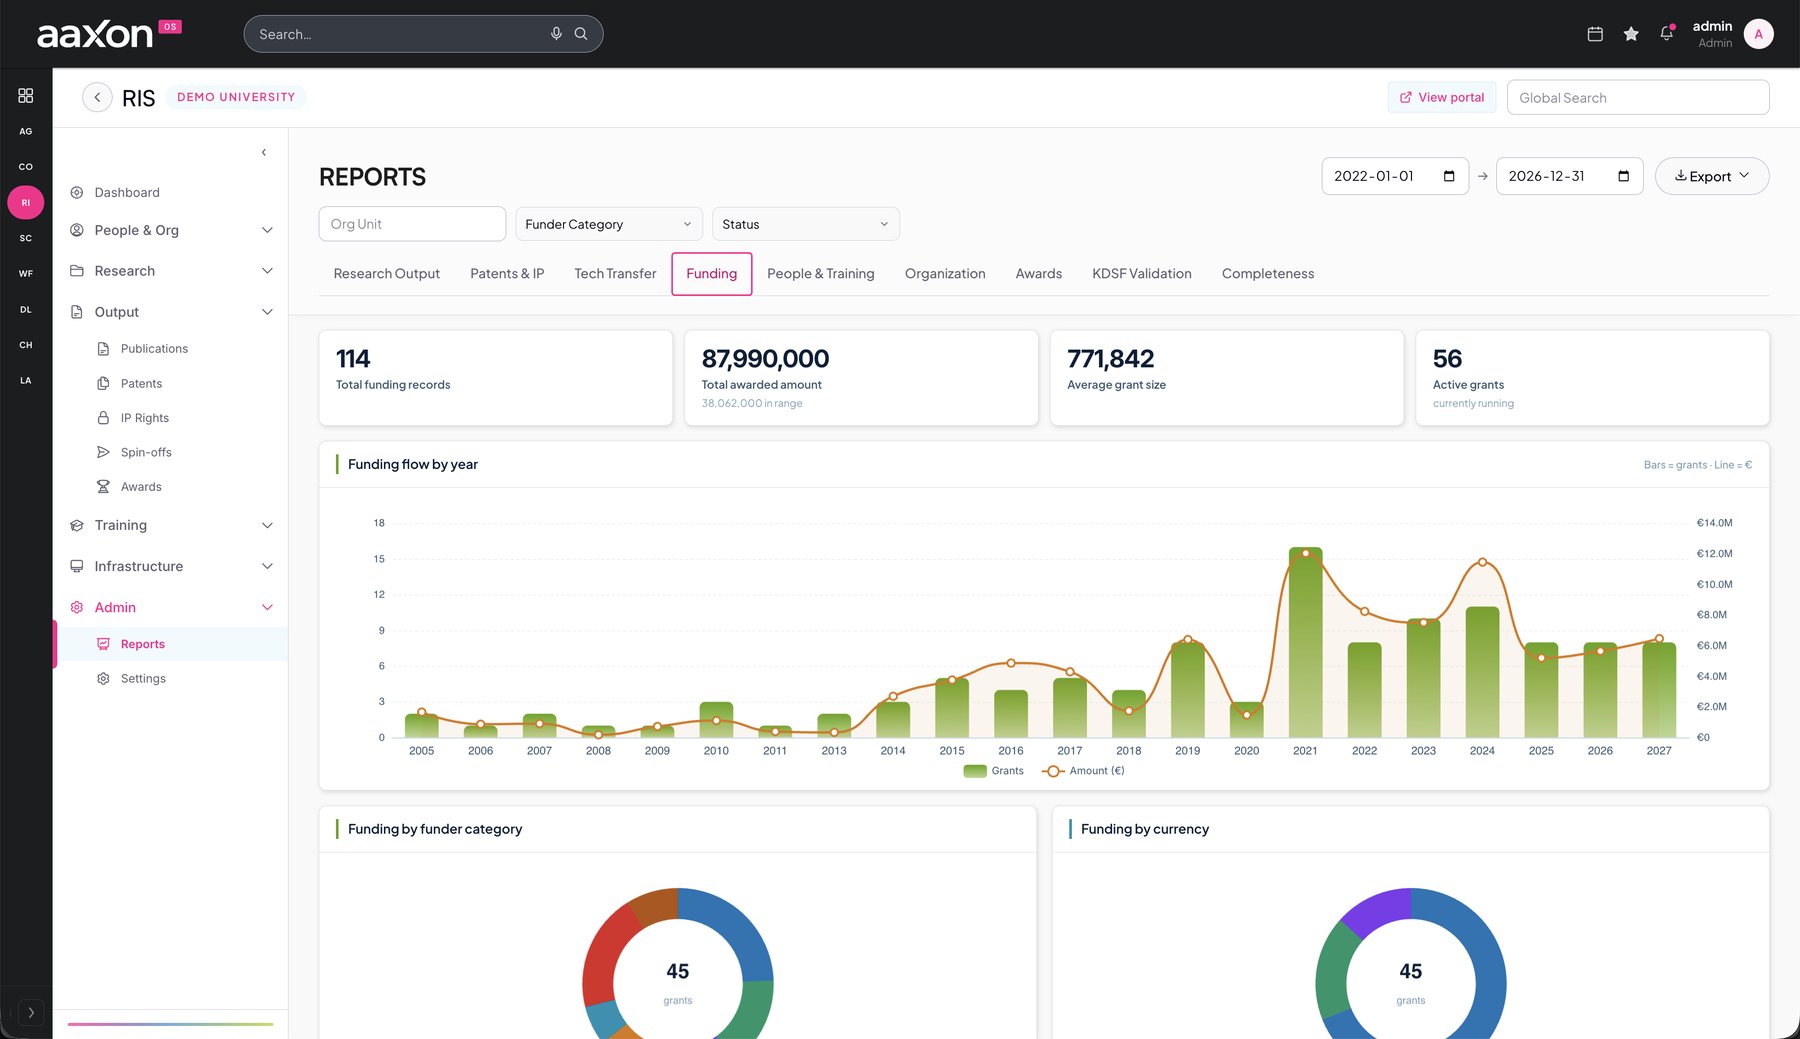Click the aaxon logo
Screen dimensions: 1800x1039
pyautogui.click(x=108, y=33)
